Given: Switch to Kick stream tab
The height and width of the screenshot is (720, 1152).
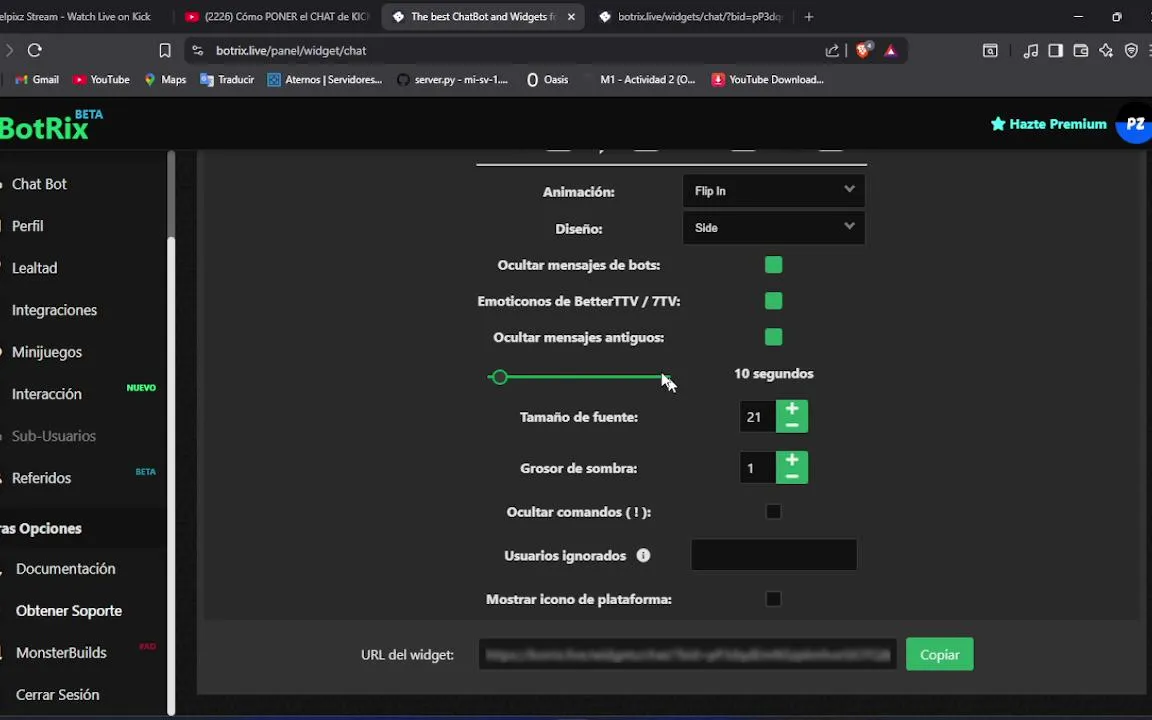Looking at the screenshot, I should click(77, 16).
